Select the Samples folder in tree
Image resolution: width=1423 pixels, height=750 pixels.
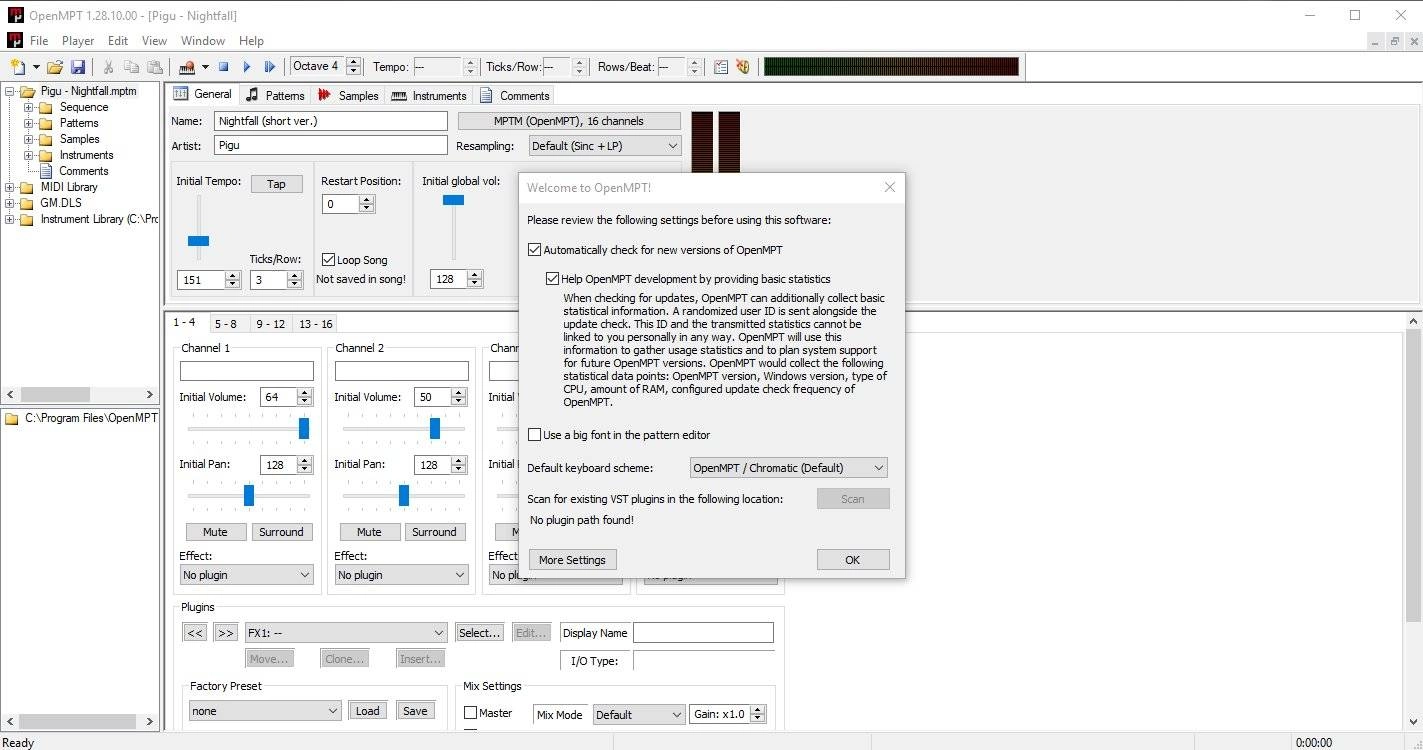coord(79,139)
